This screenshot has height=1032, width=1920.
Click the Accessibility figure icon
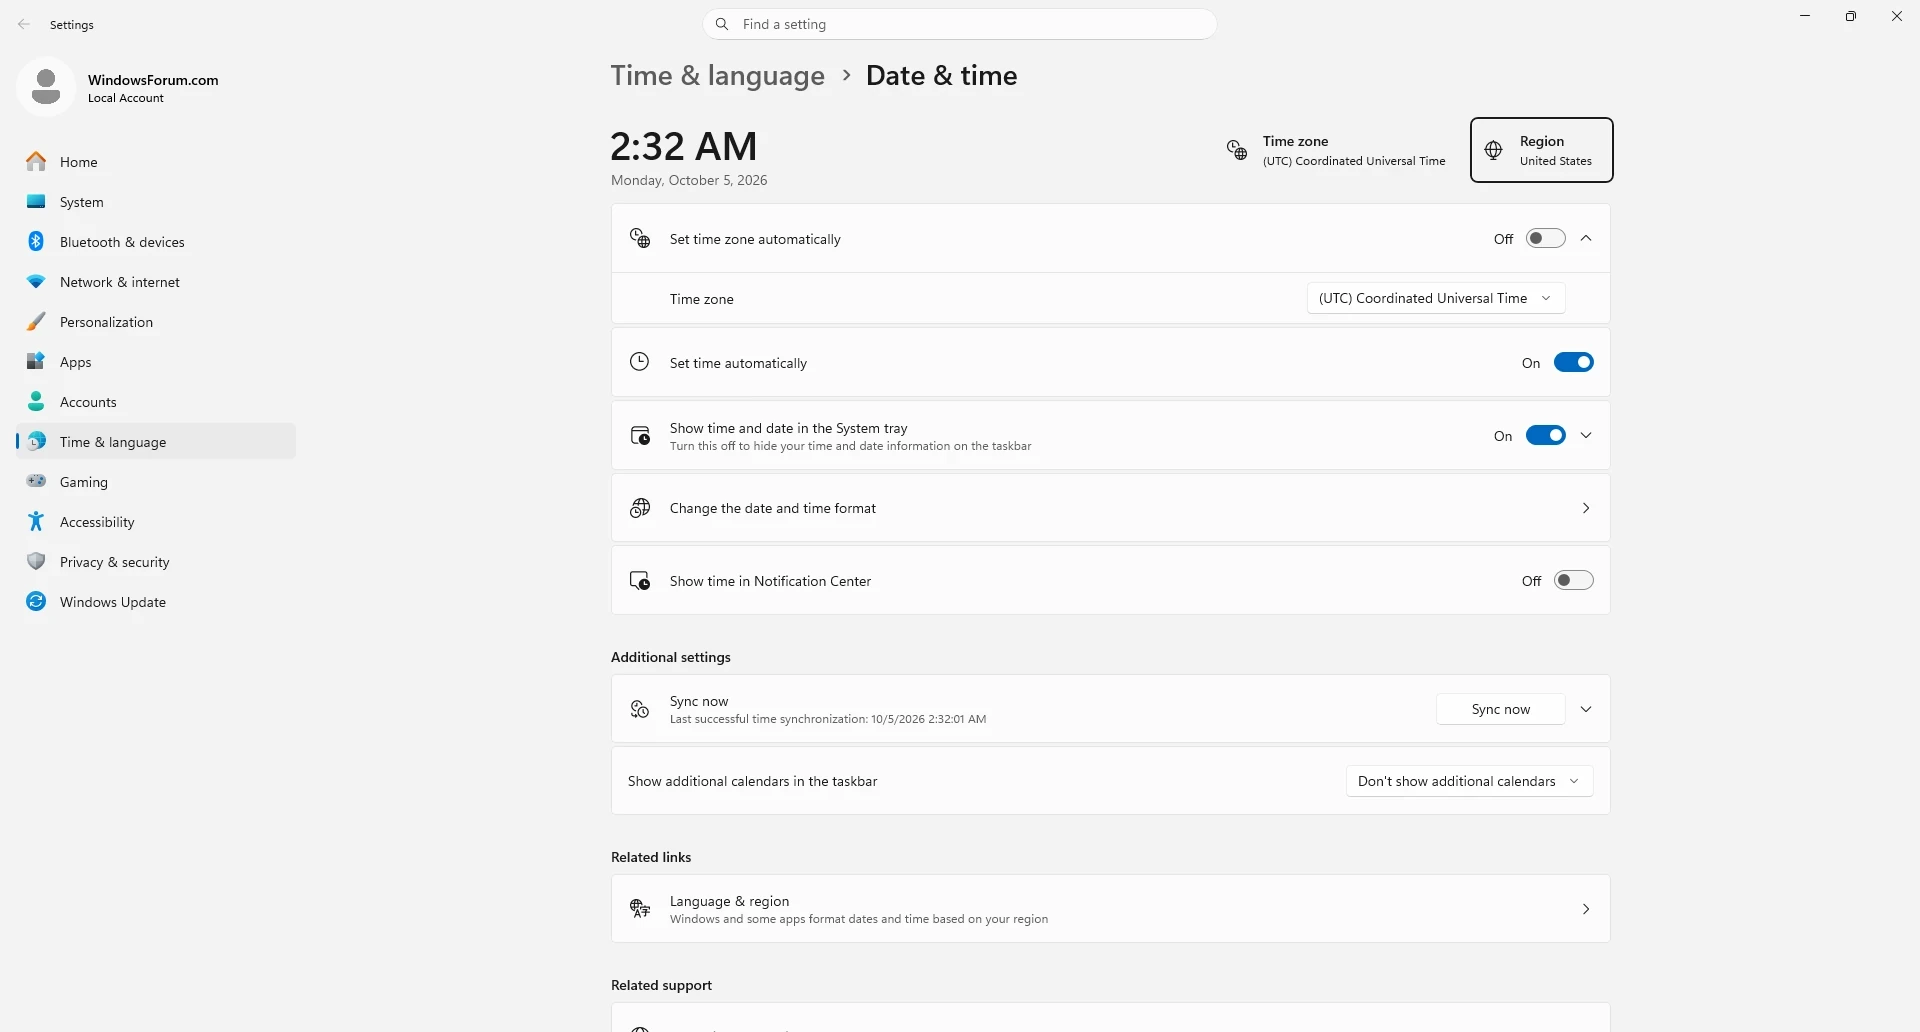coord(36,522)
